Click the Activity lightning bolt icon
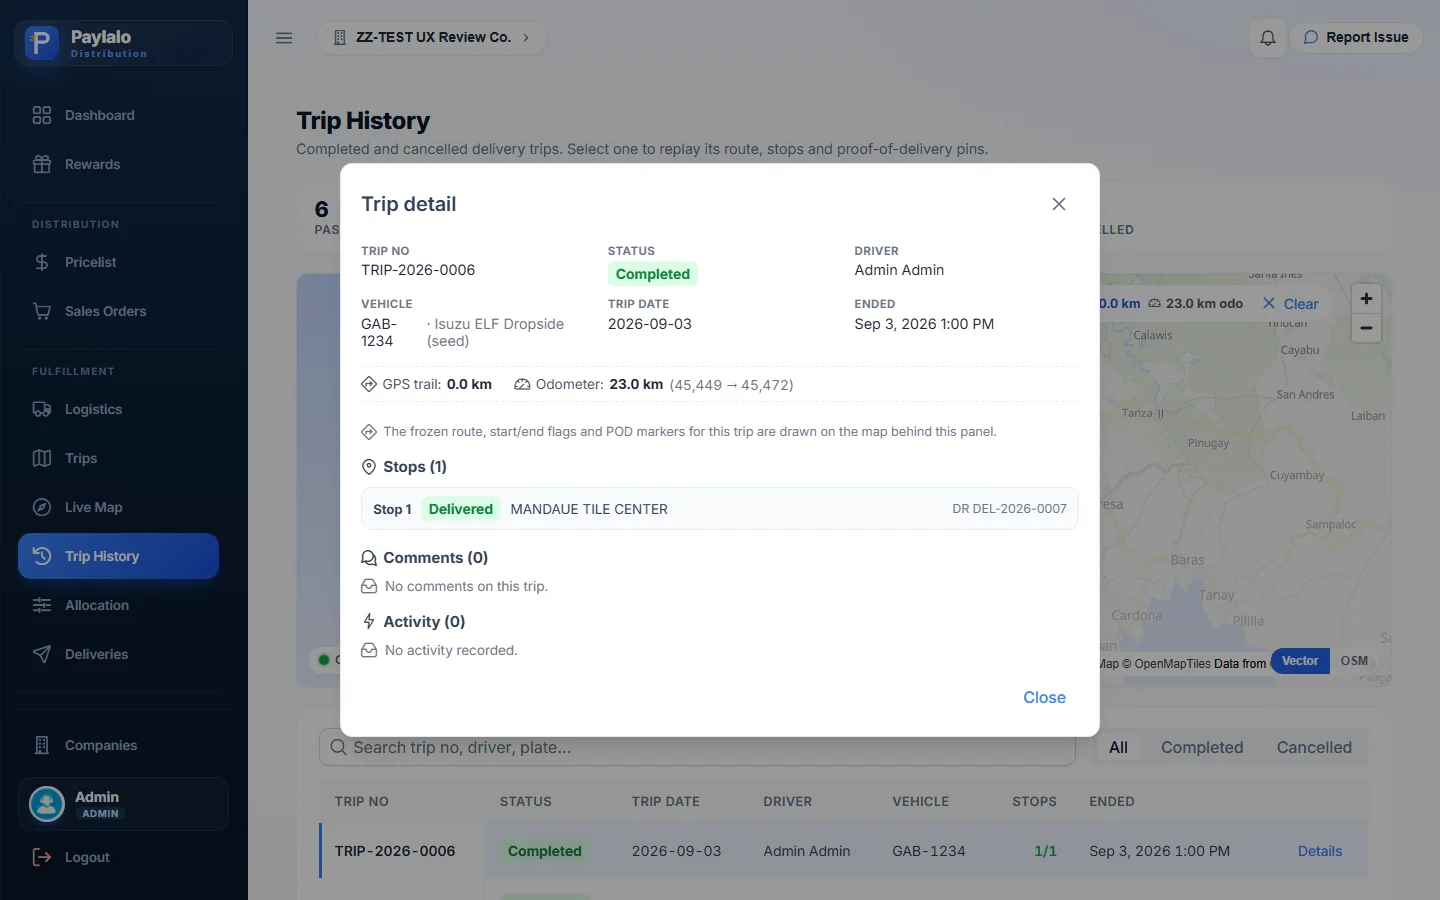Viewport: 1440px width, 900px height. click(x=369, y=621)
